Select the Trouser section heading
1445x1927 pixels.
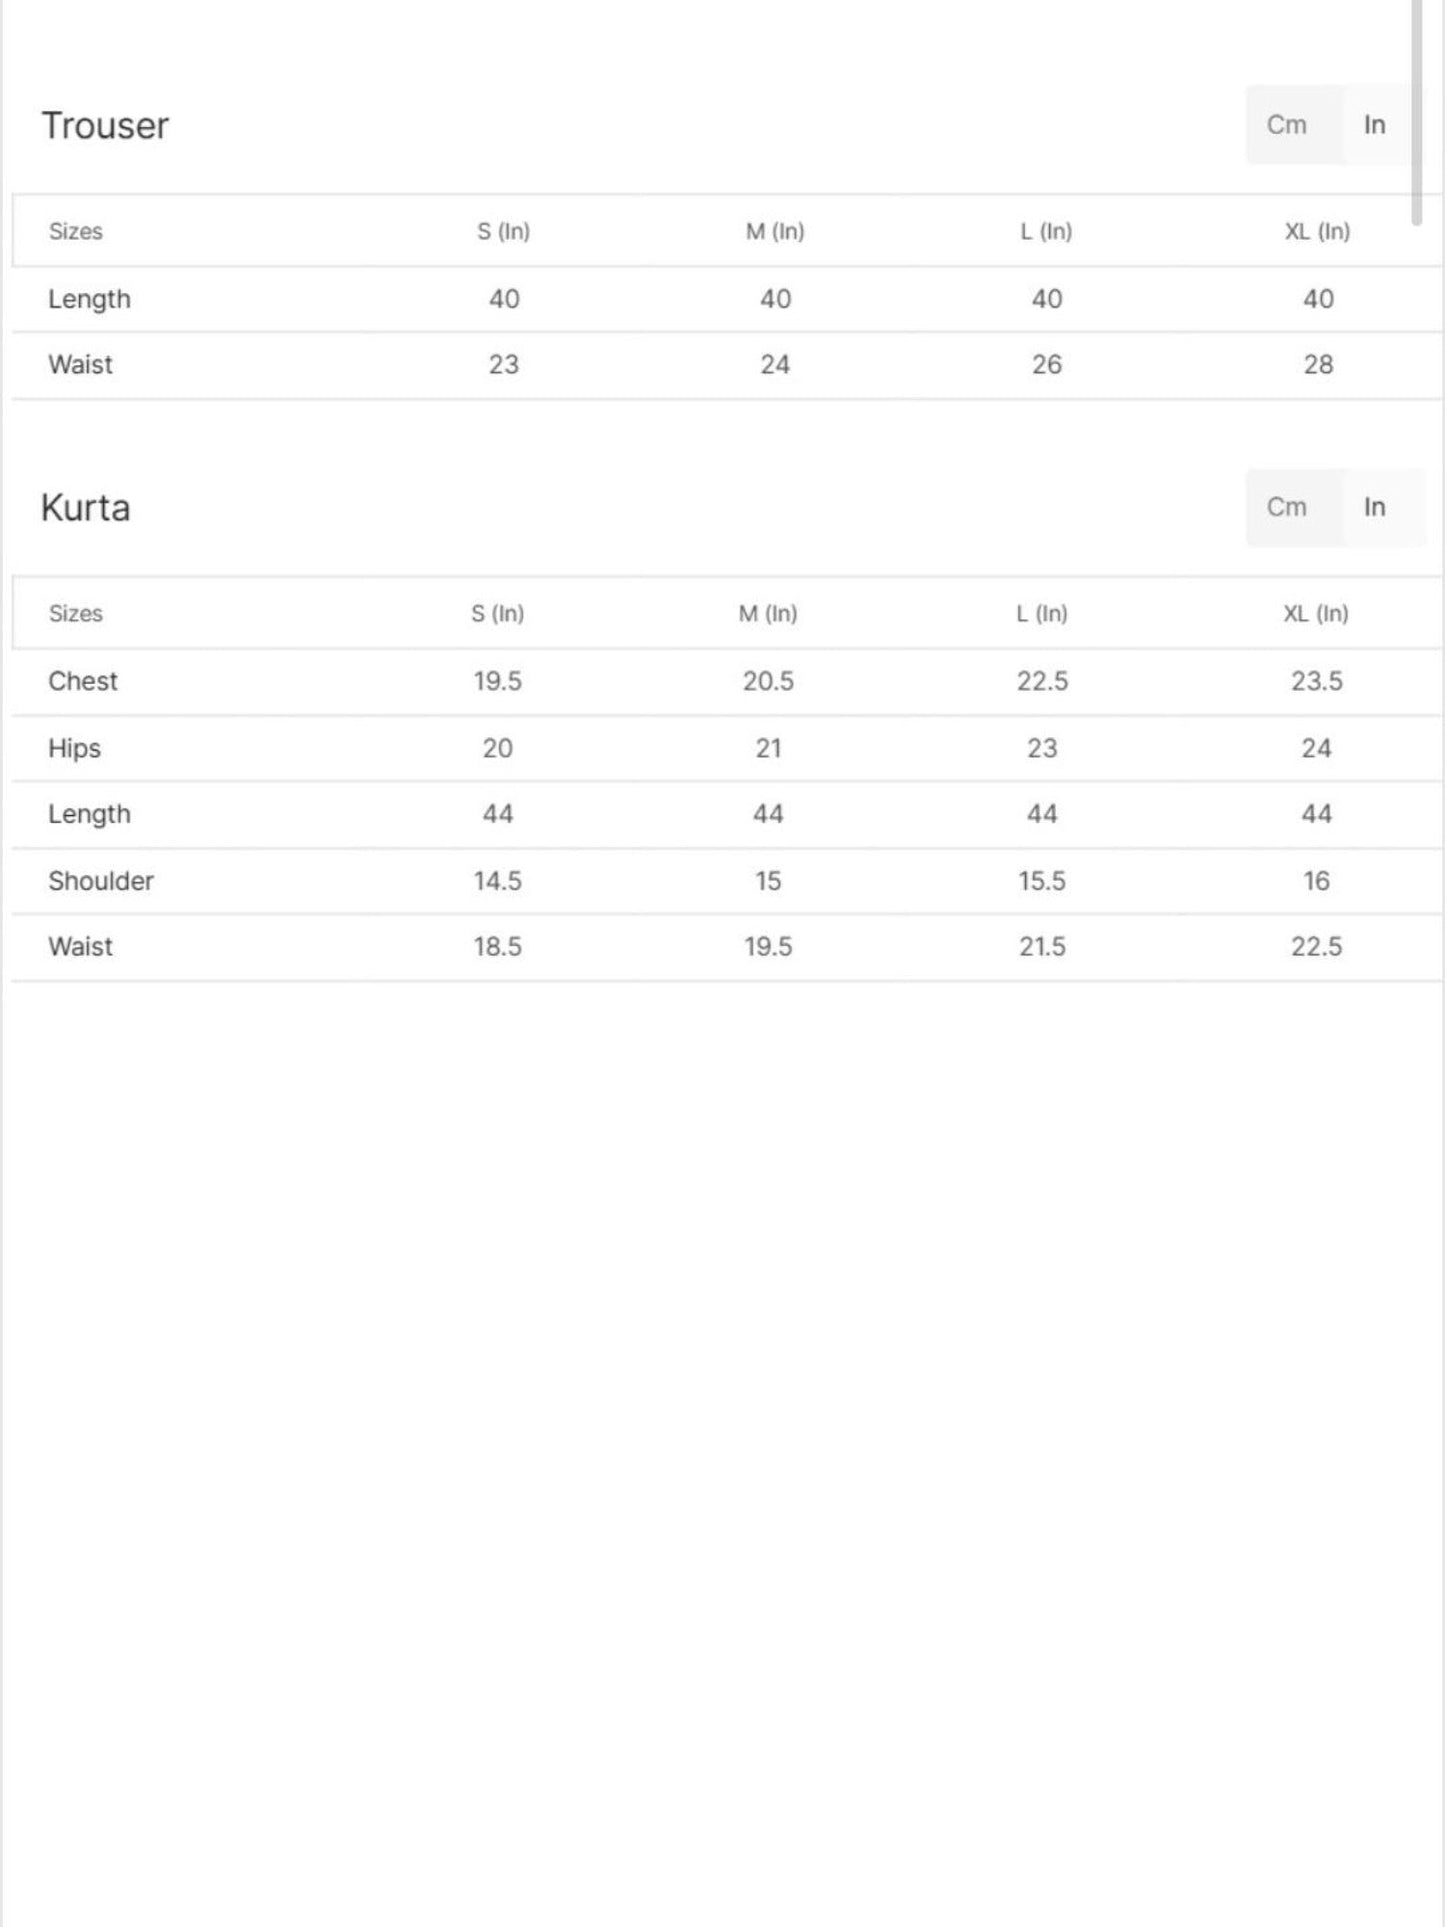tap(105, 126)
